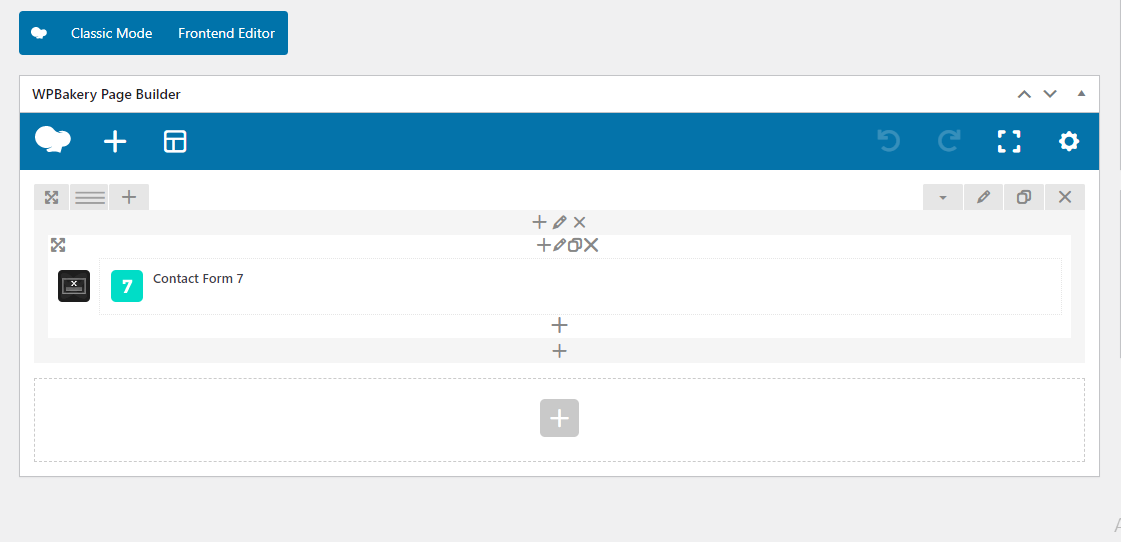The height and width of the screenshot is (542, 1121).
Task: Switch to Classic Mode
Action: click(112, 33)
